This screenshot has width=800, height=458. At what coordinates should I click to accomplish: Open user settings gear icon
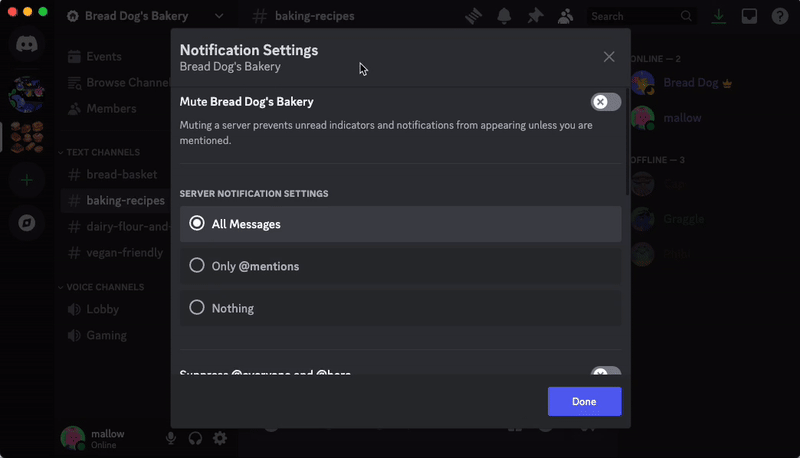(x=220, y=438)
